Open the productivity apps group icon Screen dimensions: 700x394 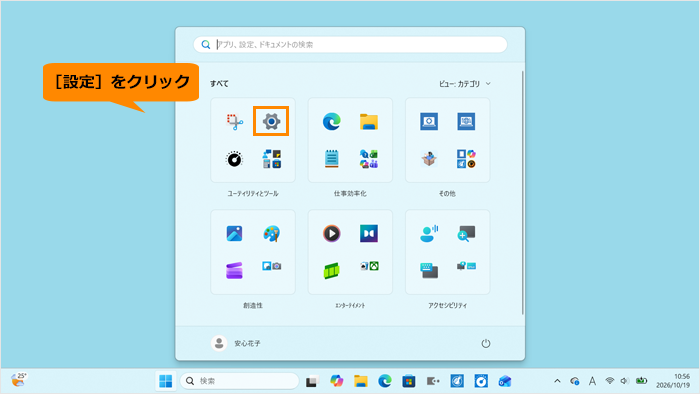tap(369, 159)
